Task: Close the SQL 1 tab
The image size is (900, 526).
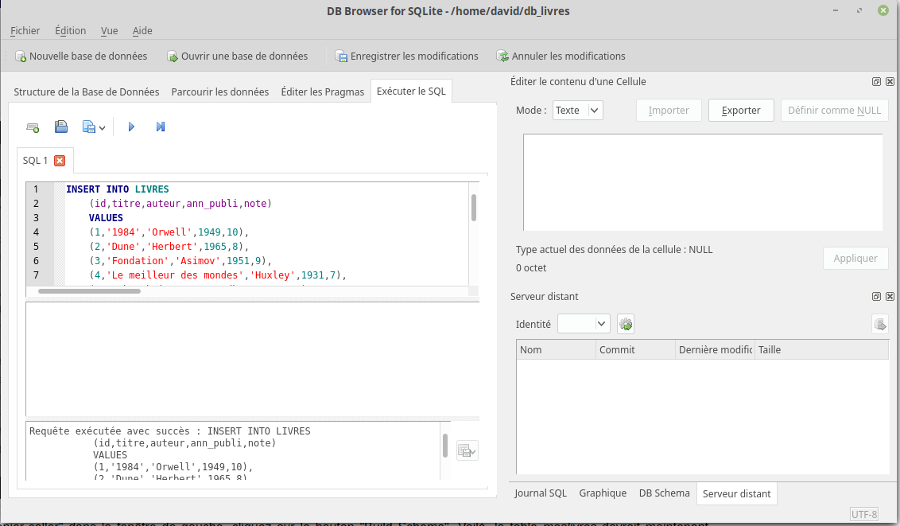Action: 60,160
